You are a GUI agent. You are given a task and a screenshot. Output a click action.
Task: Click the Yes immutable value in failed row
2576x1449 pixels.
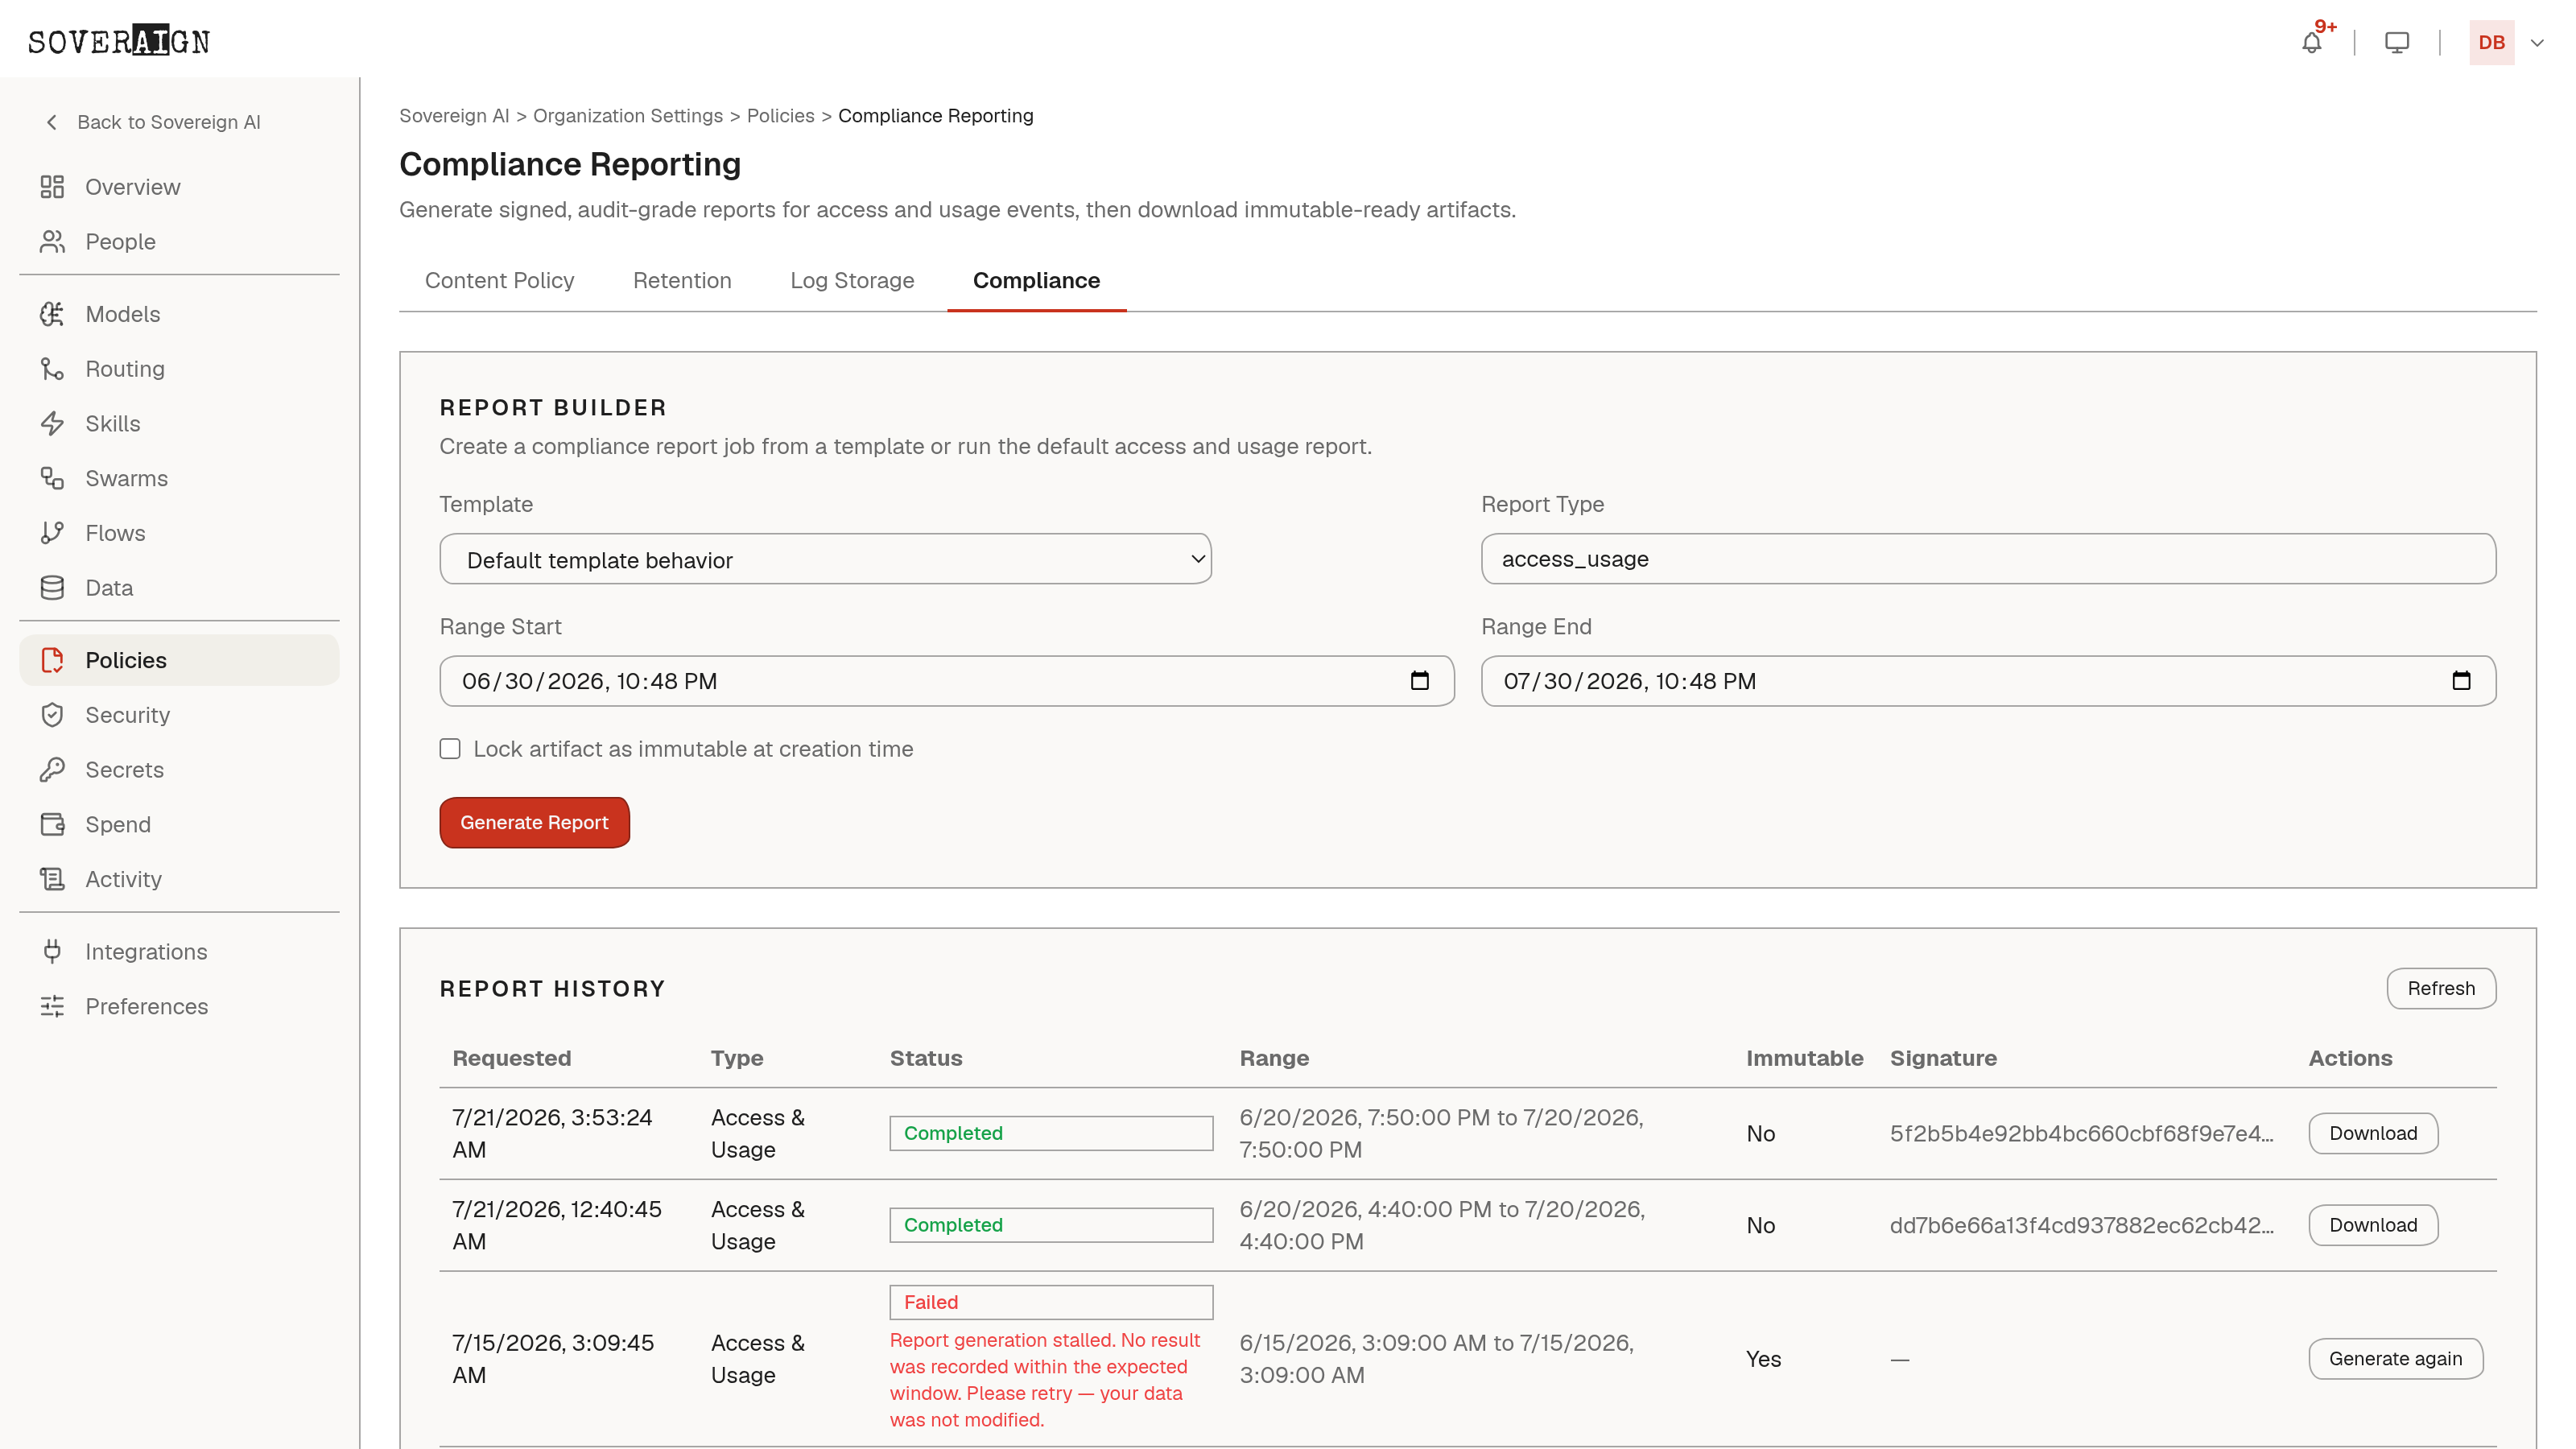(1763, 1359)
